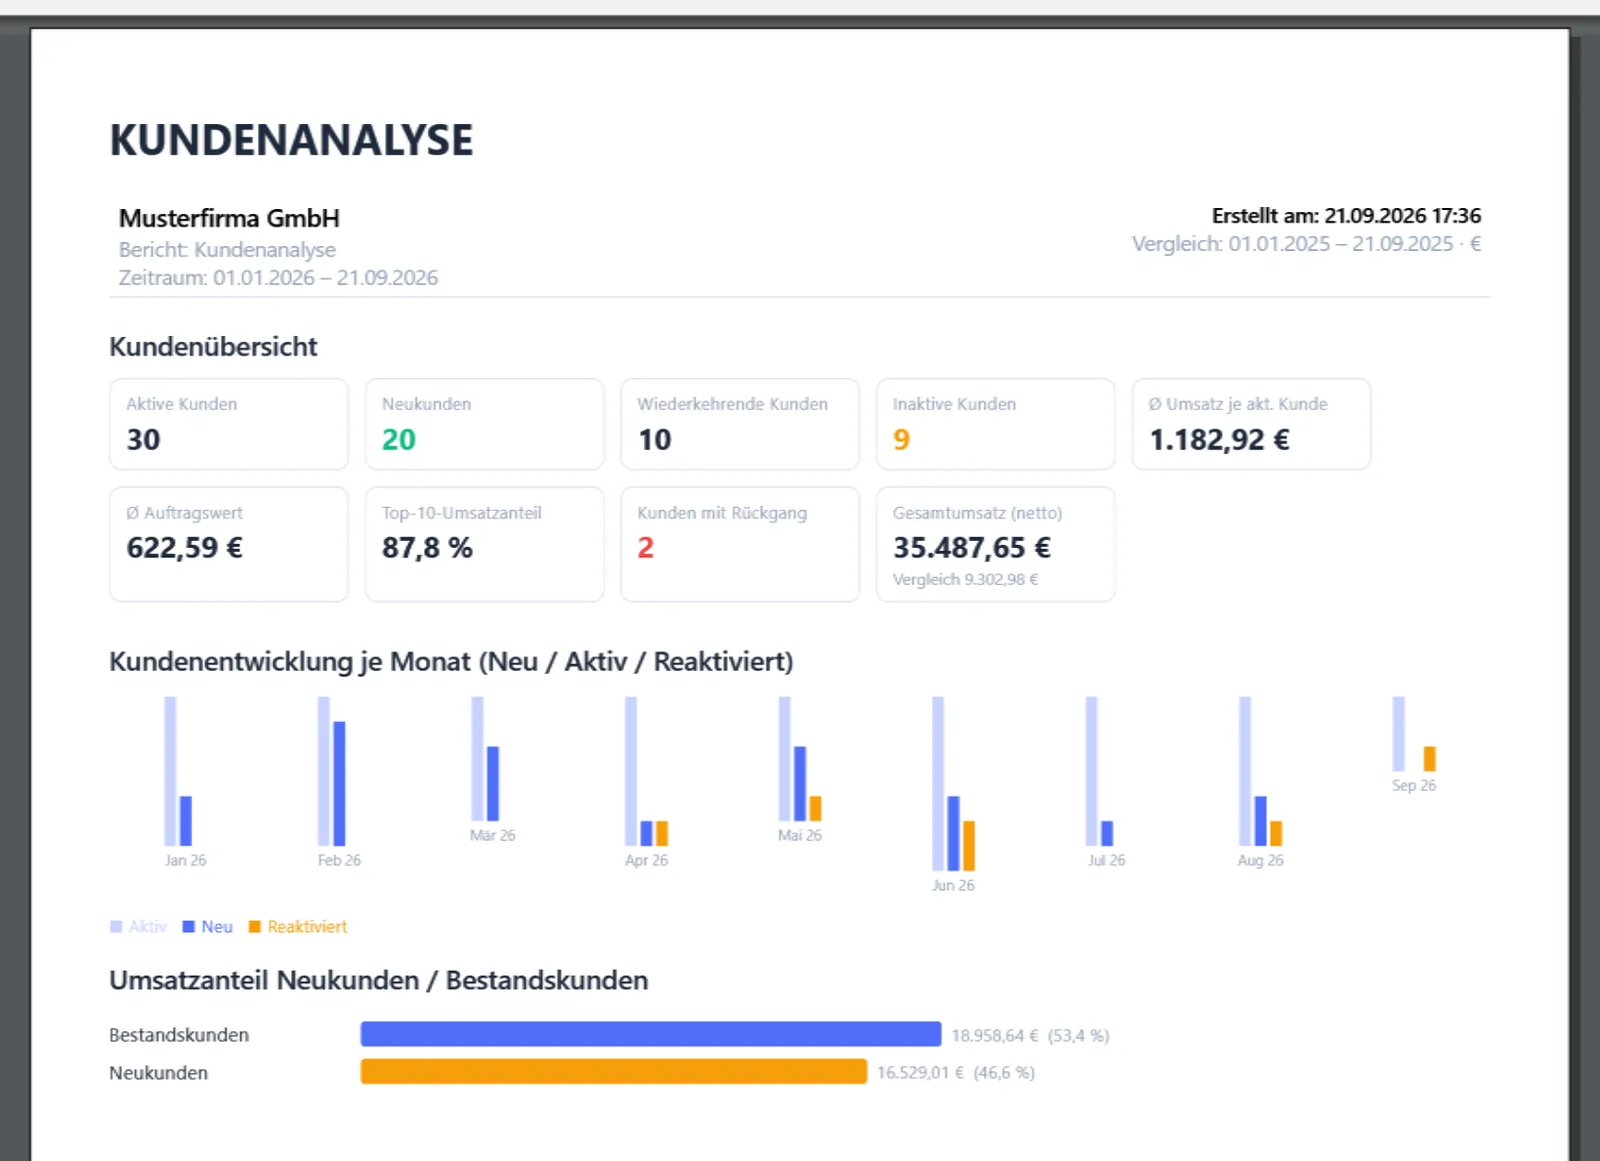
Task: Click the Sep 26 chart label
Action: pyautogui.click(x=1414, y=785)
